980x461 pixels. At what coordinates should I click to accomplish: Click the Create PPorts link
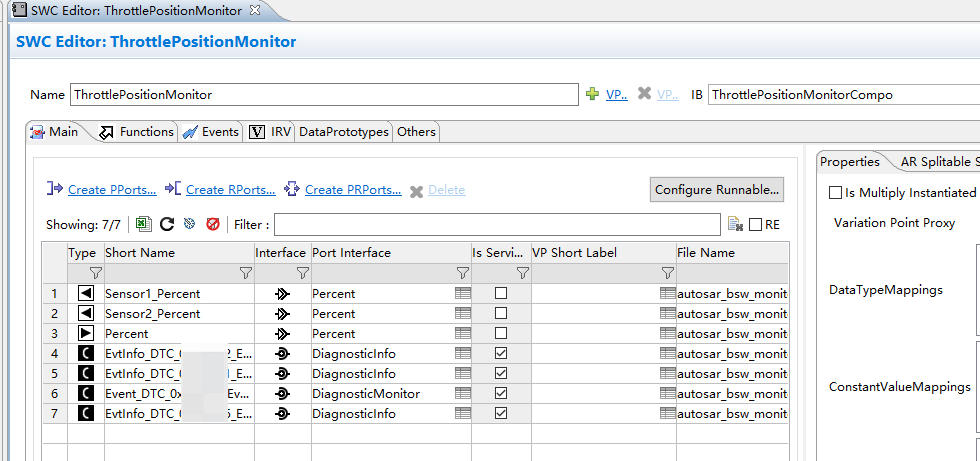pyautogui.click(x=112, y=190)
